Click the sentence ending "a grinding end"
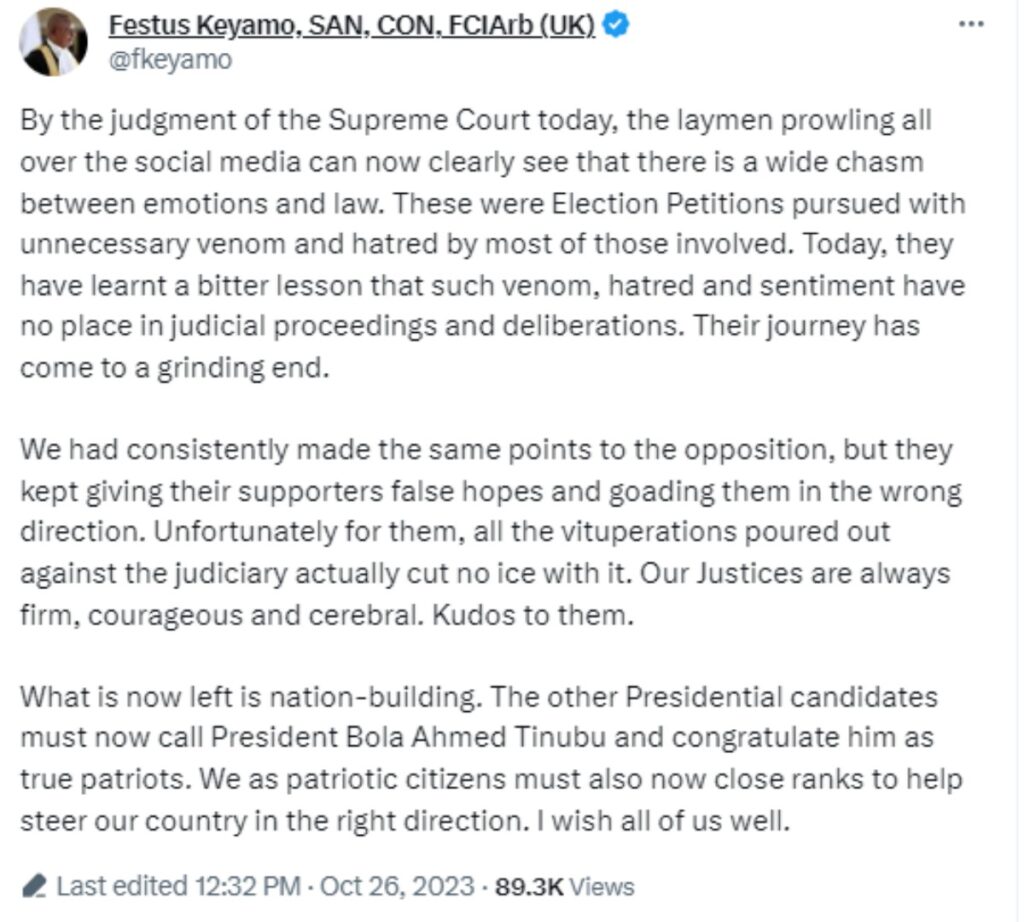The image size is (1024, 922). coord(172,367)
